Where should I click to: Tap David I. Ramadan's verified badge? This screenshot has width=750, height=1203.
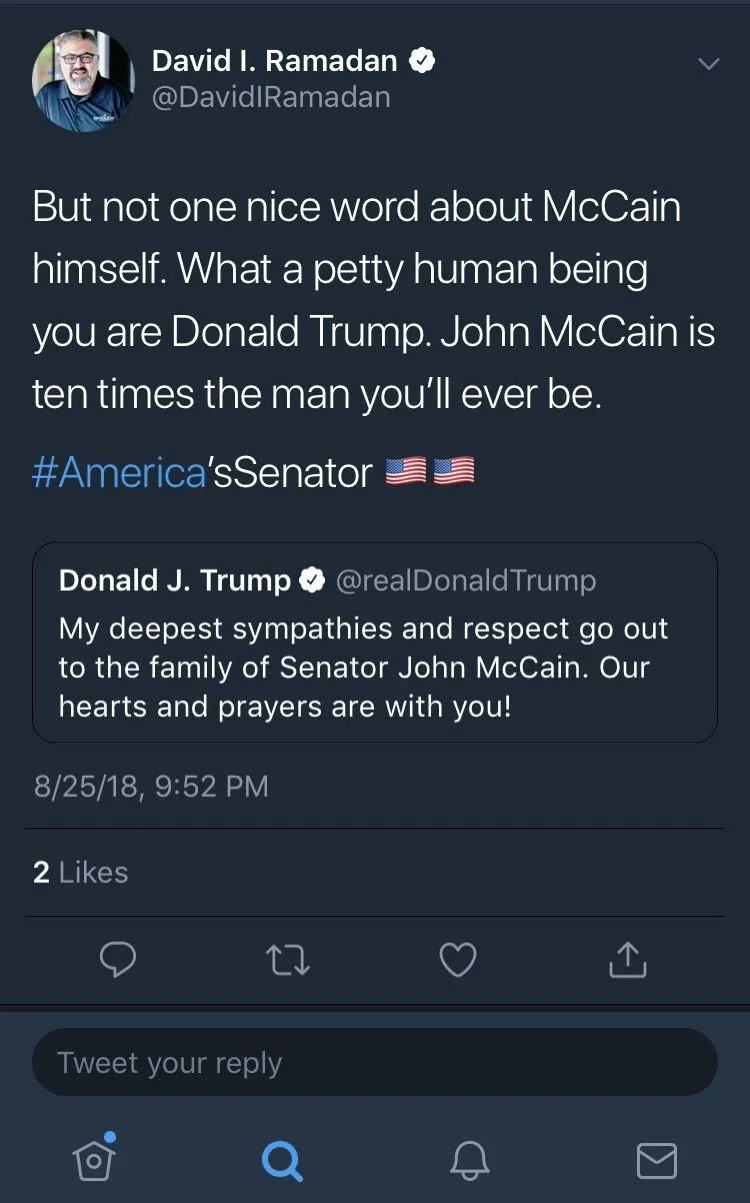pos(423,61)
